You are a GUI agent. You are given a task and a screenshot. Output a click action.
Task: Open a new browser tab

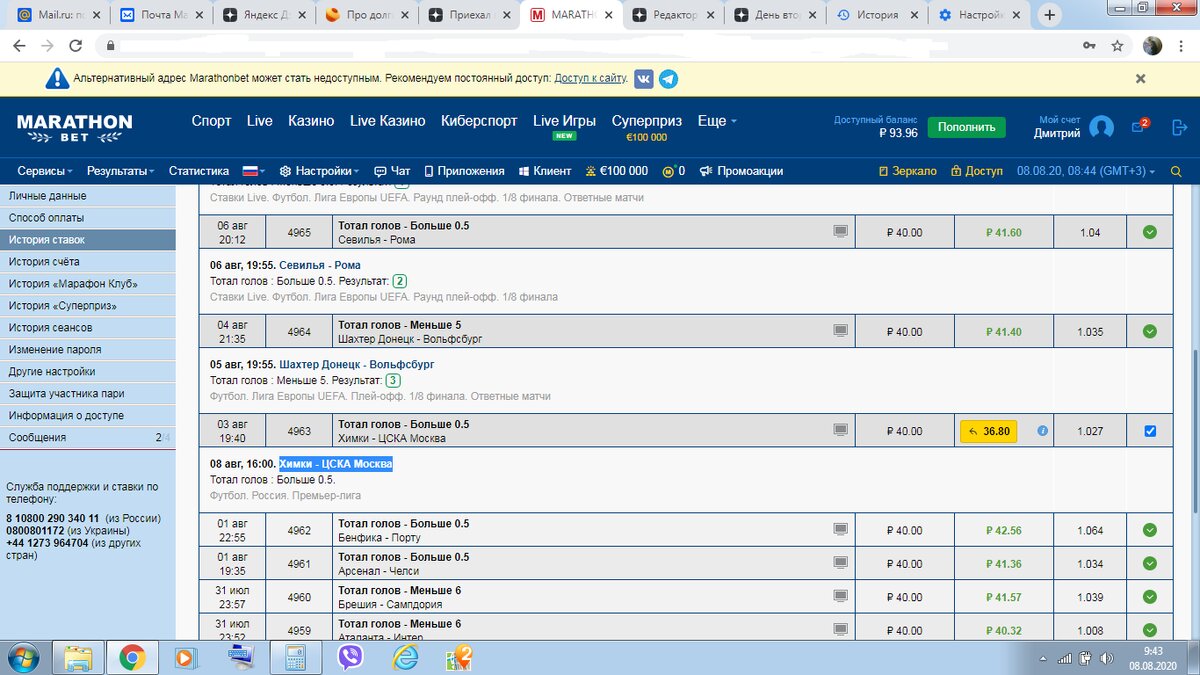click(x=1049, y=16)
